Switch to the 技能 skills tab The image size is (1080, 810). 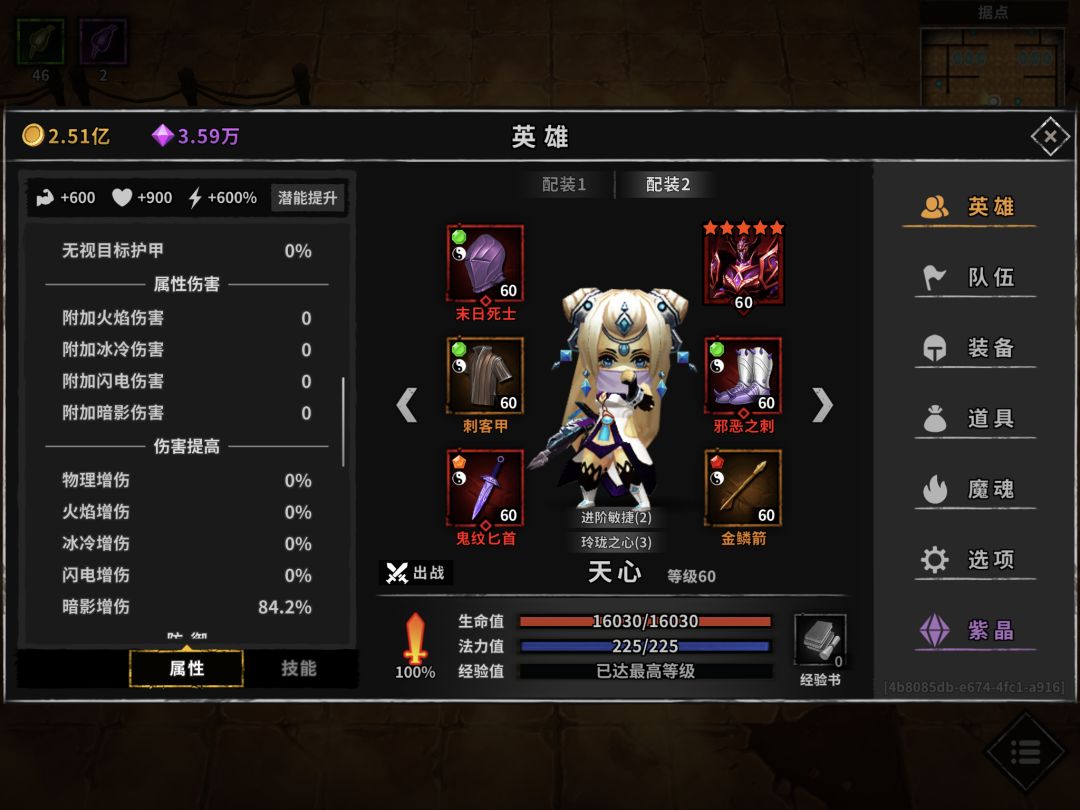pos(299,668)
